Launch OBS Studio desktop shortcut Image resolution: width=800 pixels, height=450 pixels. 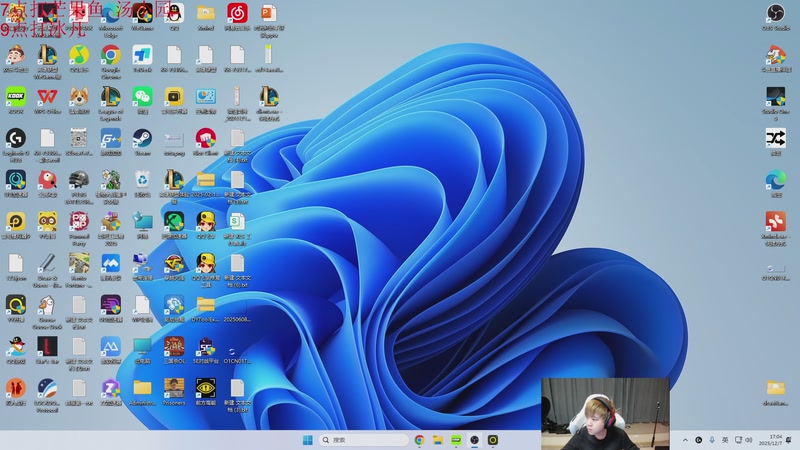[776, 13]
